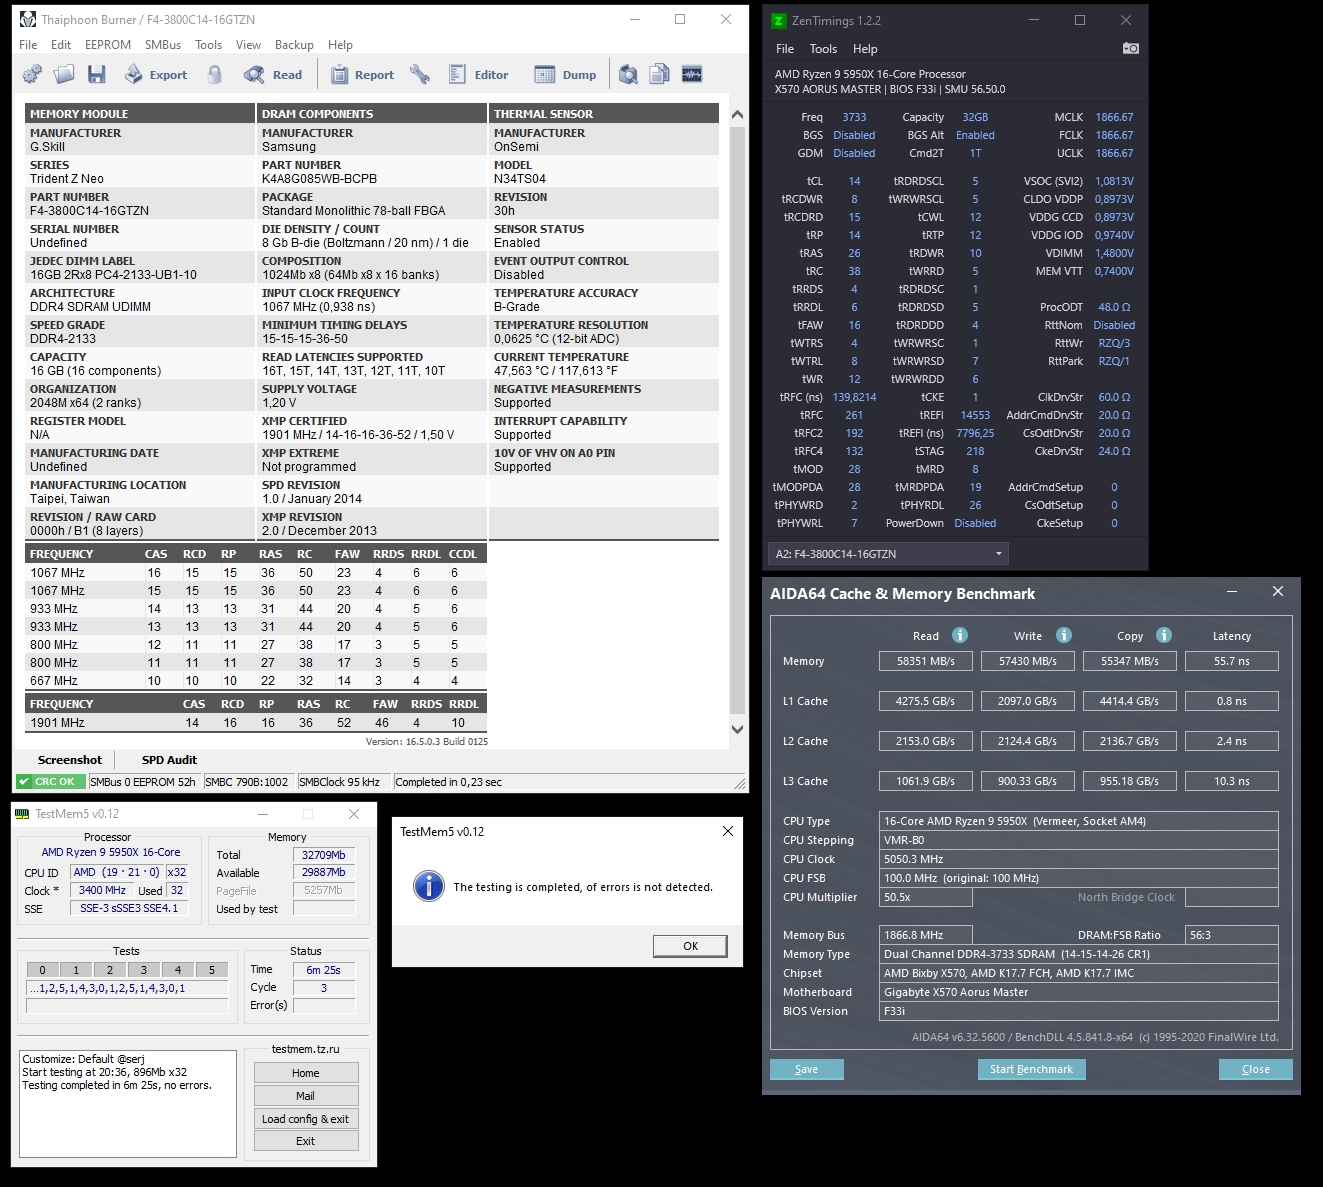Click the green CRC OK status indicator
The width and height of the screenshot is (1323, 1187).
coord(49,782)
